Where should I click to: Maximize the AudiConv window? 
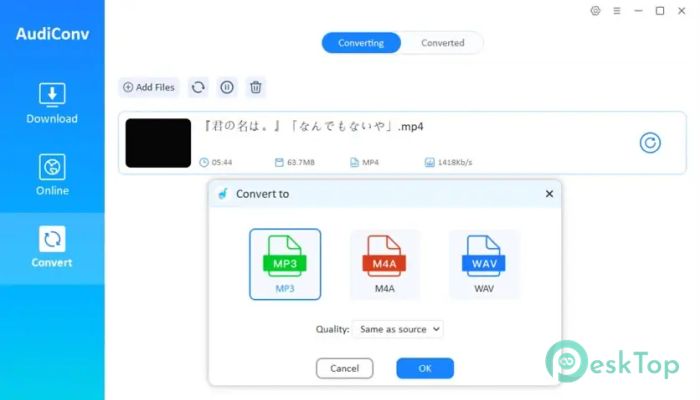coord(660,11)
